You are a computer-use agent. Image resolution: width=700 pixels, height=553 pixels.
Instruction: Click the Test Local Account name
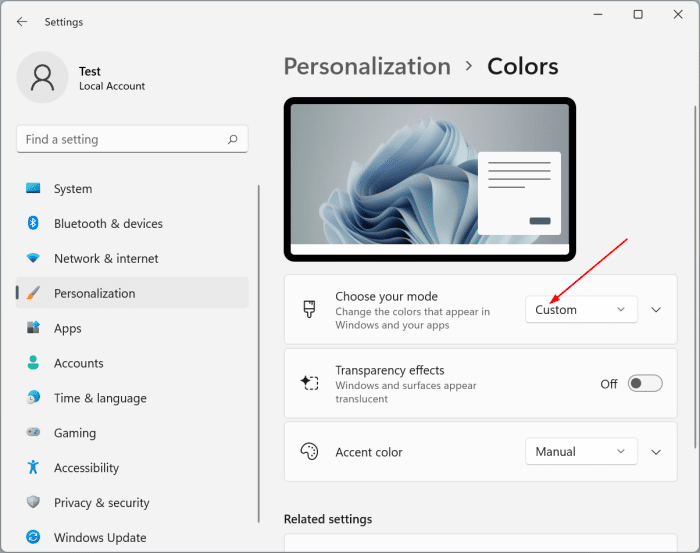112,78
